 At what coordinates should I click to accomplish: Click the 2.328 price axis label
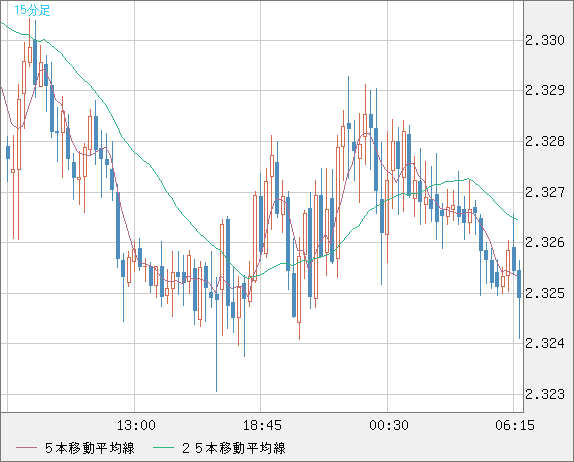(x=545, y=141)
